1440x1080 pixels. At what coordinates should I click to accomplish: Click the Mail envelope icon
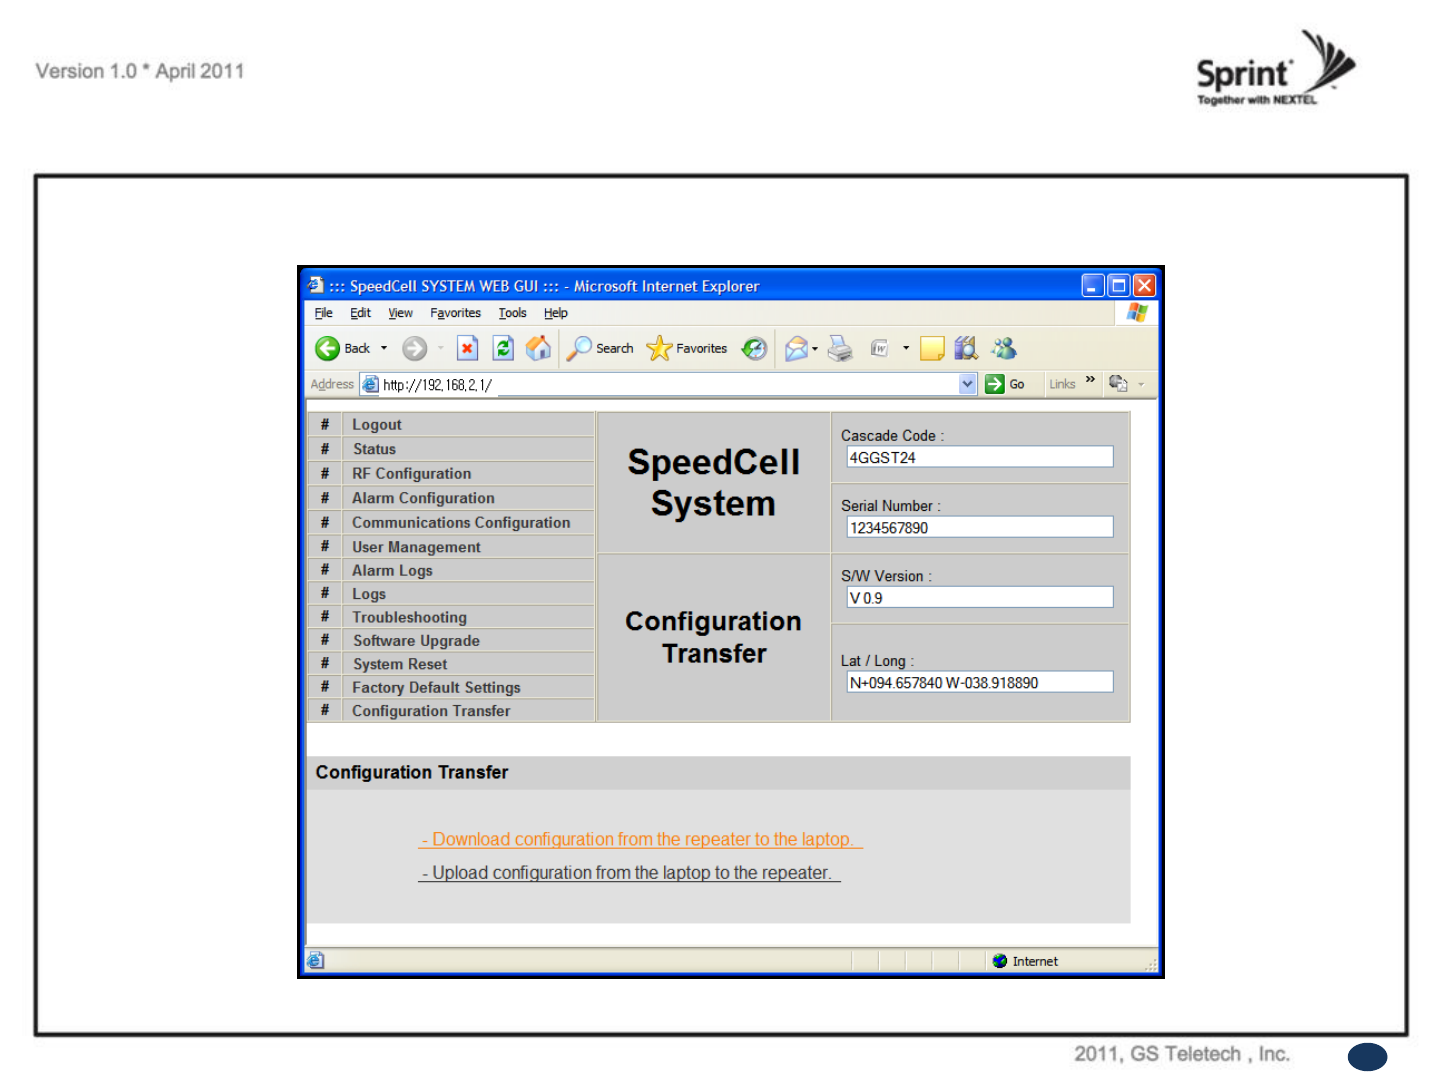pos(796,348)
